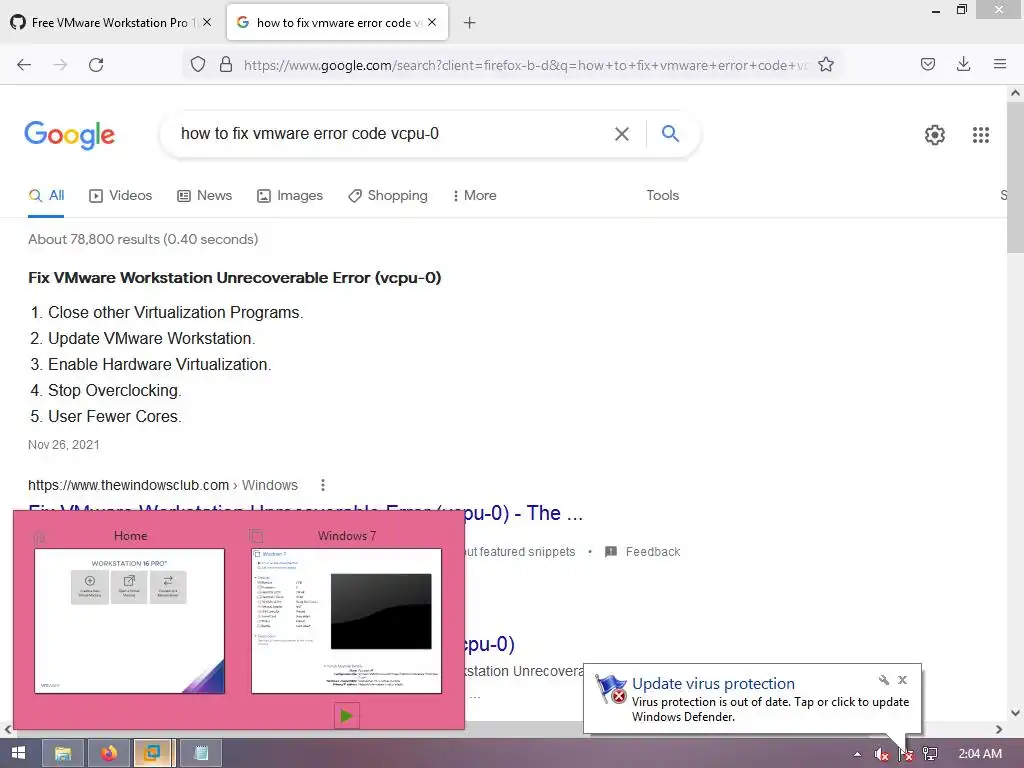The width and height of the screenshot is (1024, 768).
Task: Switch to Images results
Action: 290,195
